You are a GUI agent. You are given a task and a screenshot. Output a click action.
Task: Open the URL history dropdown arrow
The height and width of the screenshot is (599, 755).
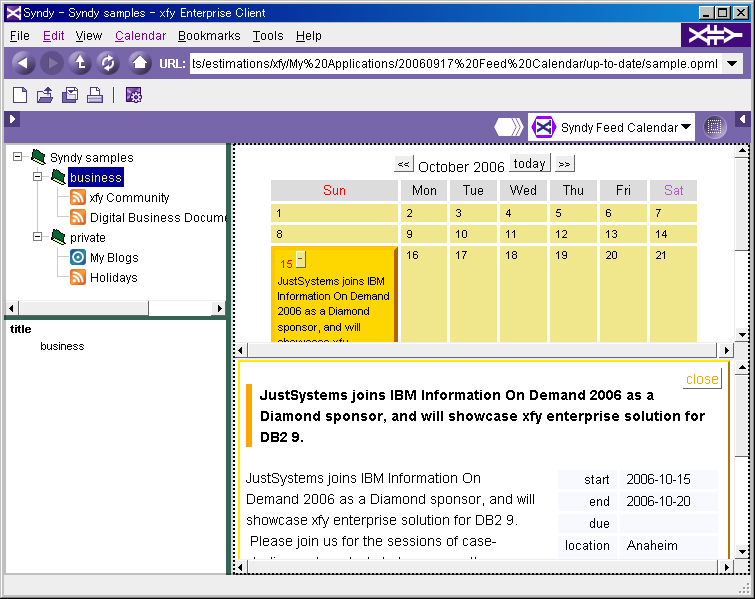pos(732,64)
